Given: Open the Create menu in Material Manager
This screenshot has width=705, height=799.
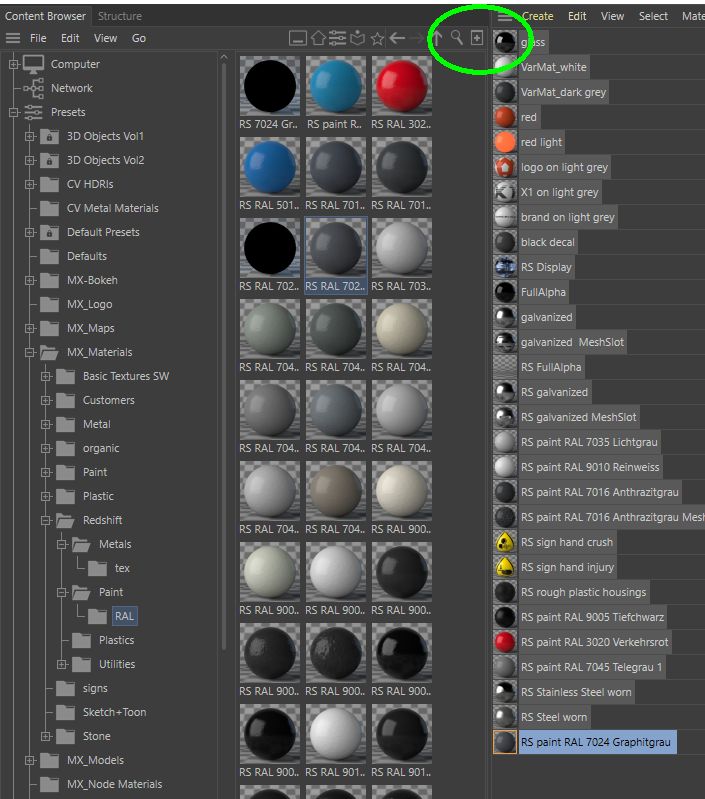Looking at the screenshot, I should [x=537, y=16].
